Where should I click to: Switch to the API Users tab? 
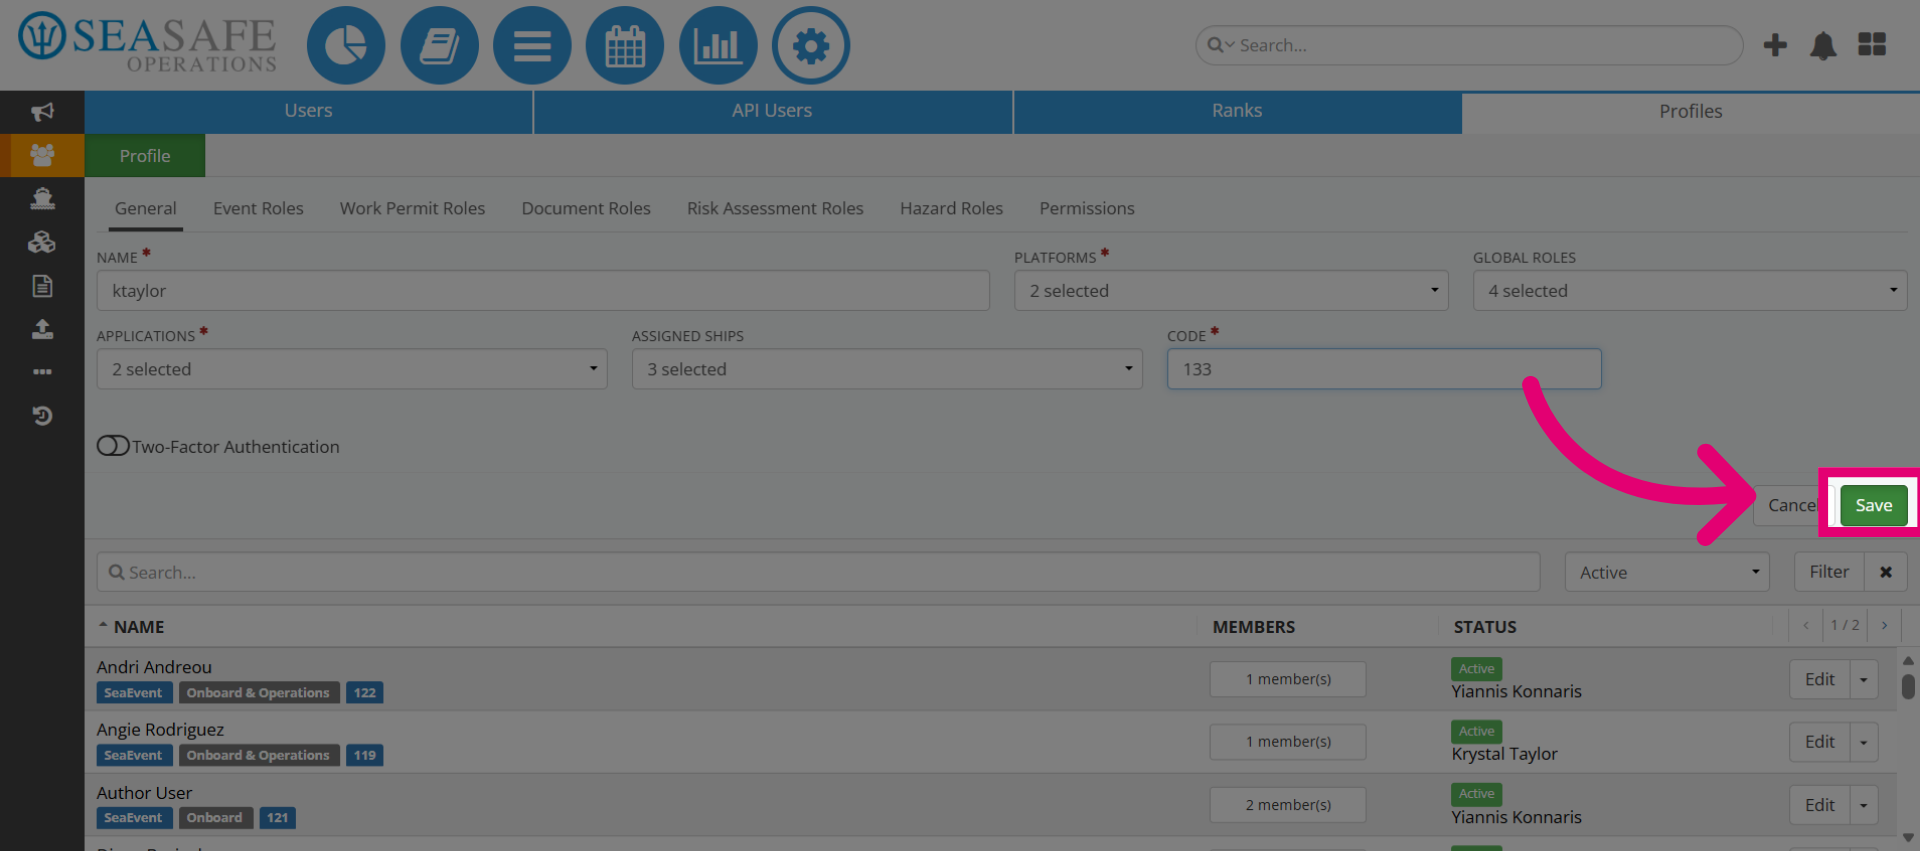point(772,111)
